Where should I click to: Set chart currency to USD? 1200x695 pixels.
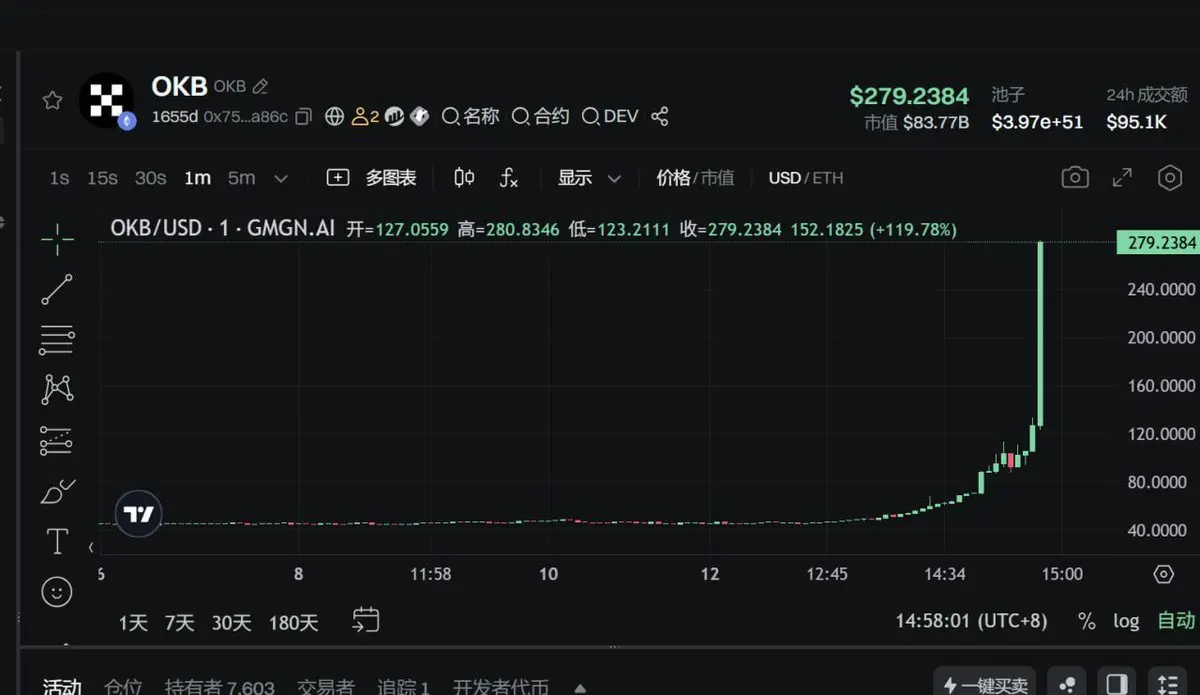784,178
